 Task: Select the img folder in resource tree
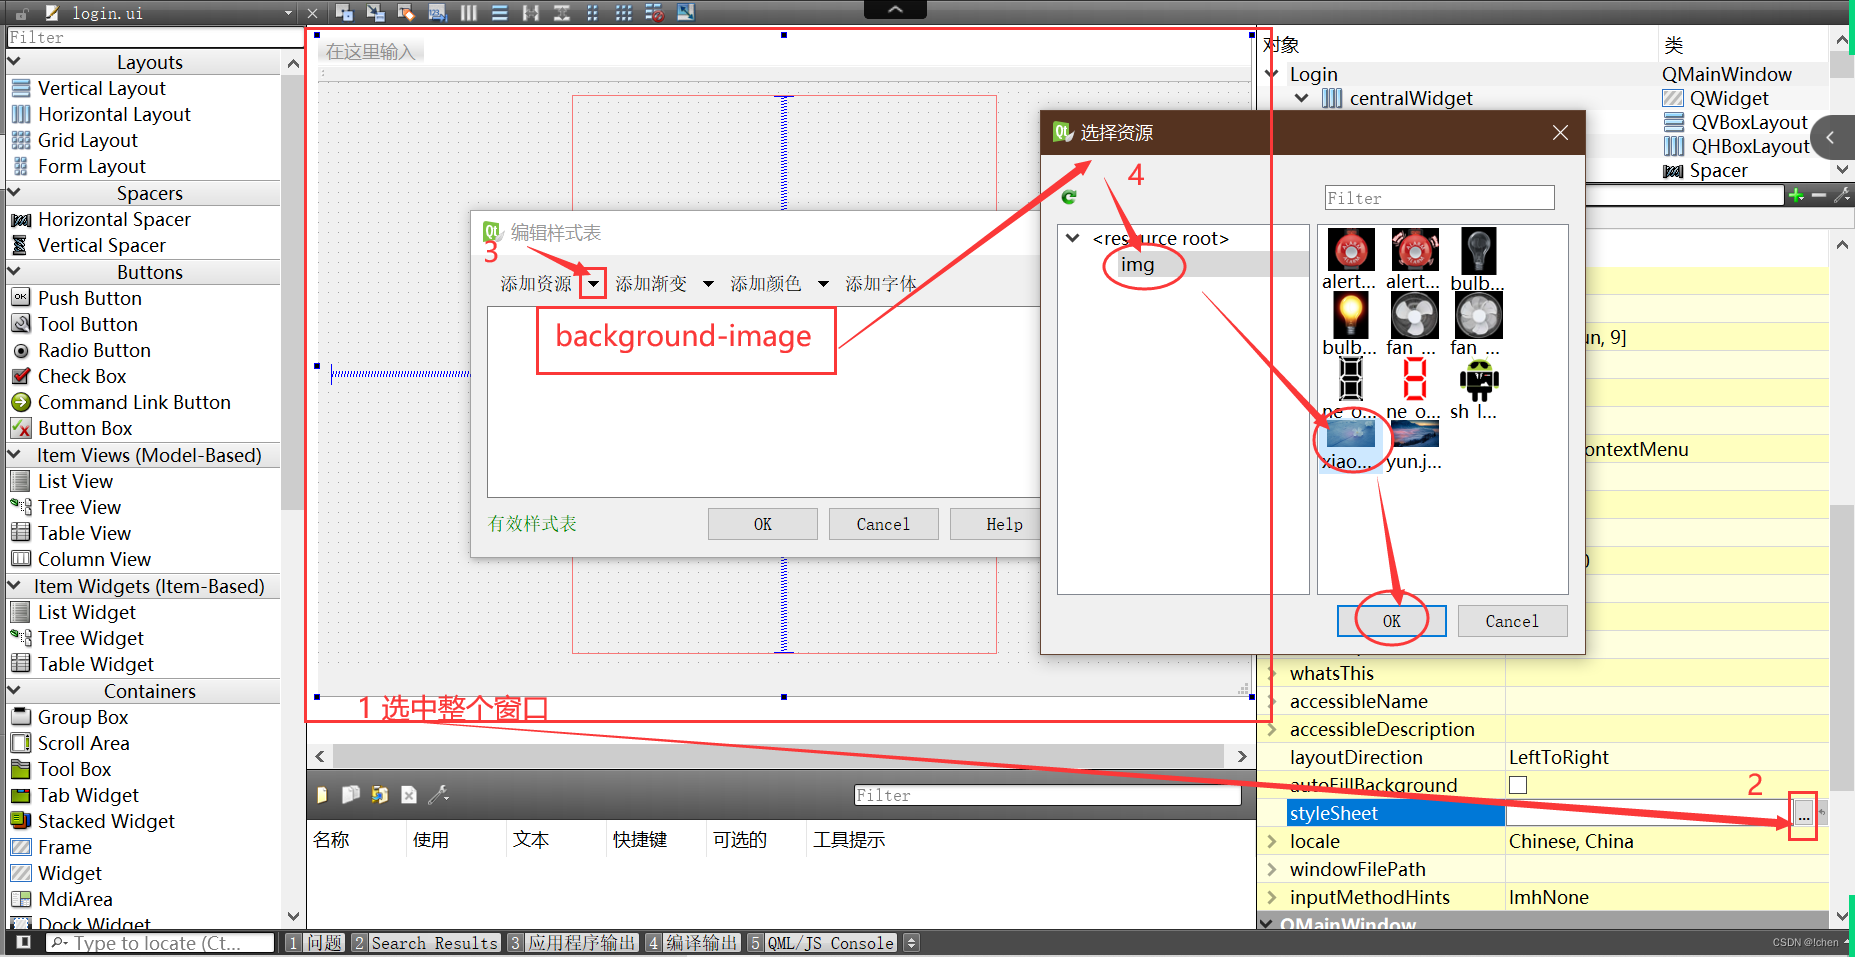point(1137,264)
